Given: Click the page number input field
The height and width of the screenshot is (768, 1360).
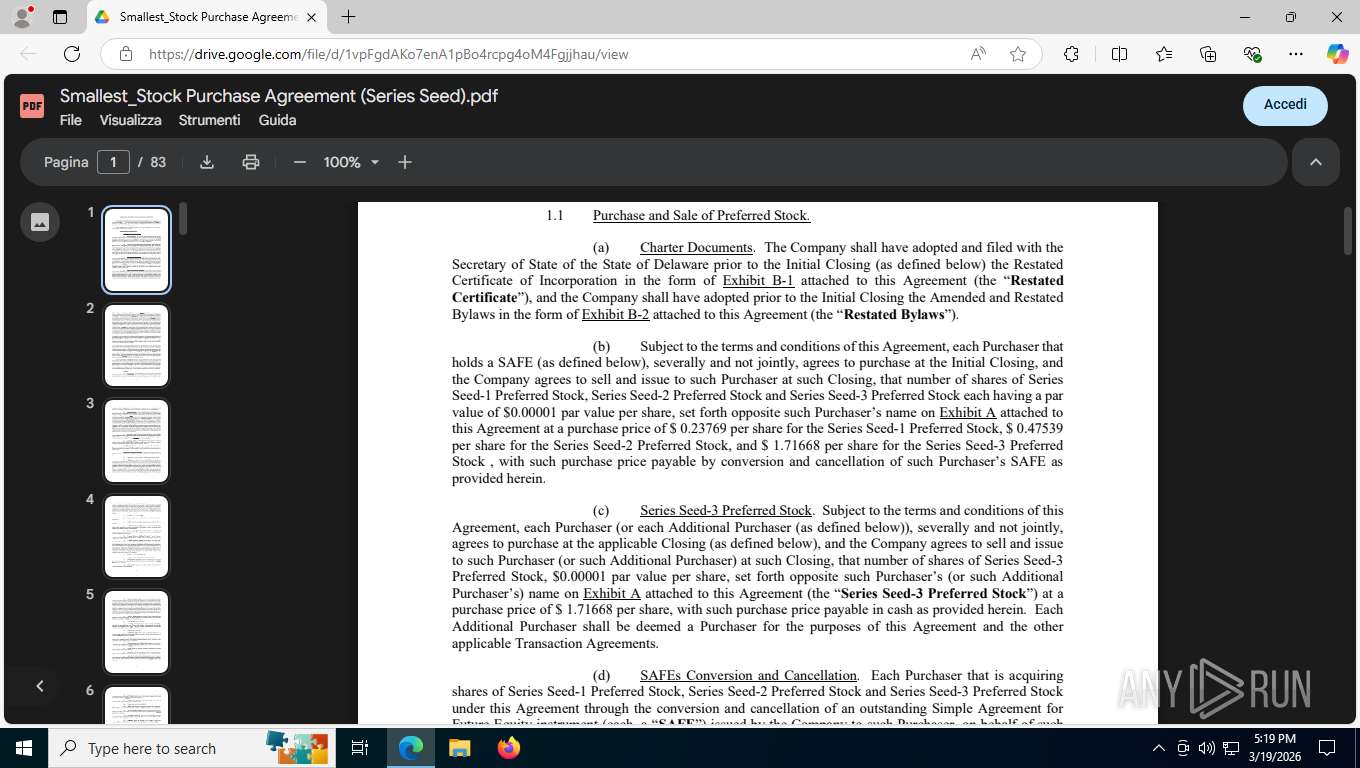Looking at the screenshot, I should click(113, 162).
